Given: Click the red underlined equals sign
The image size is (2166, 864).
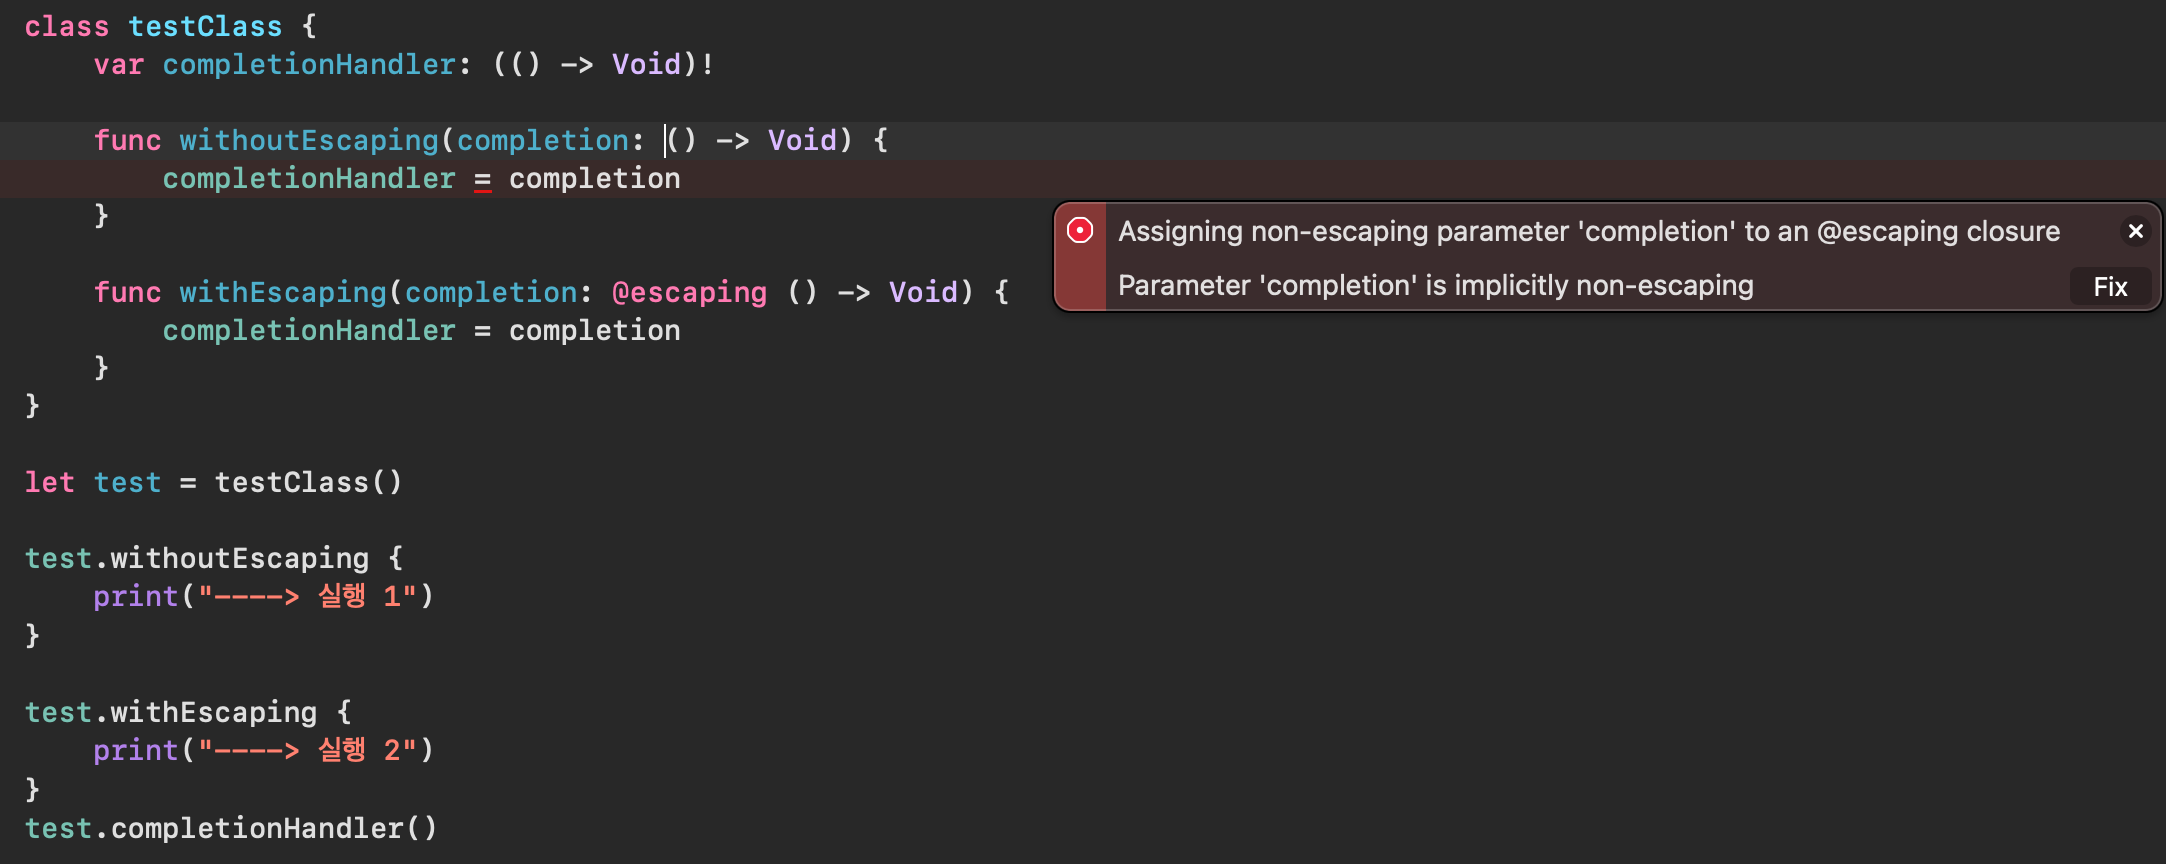Looking at the screenshot, I should 481,178.
